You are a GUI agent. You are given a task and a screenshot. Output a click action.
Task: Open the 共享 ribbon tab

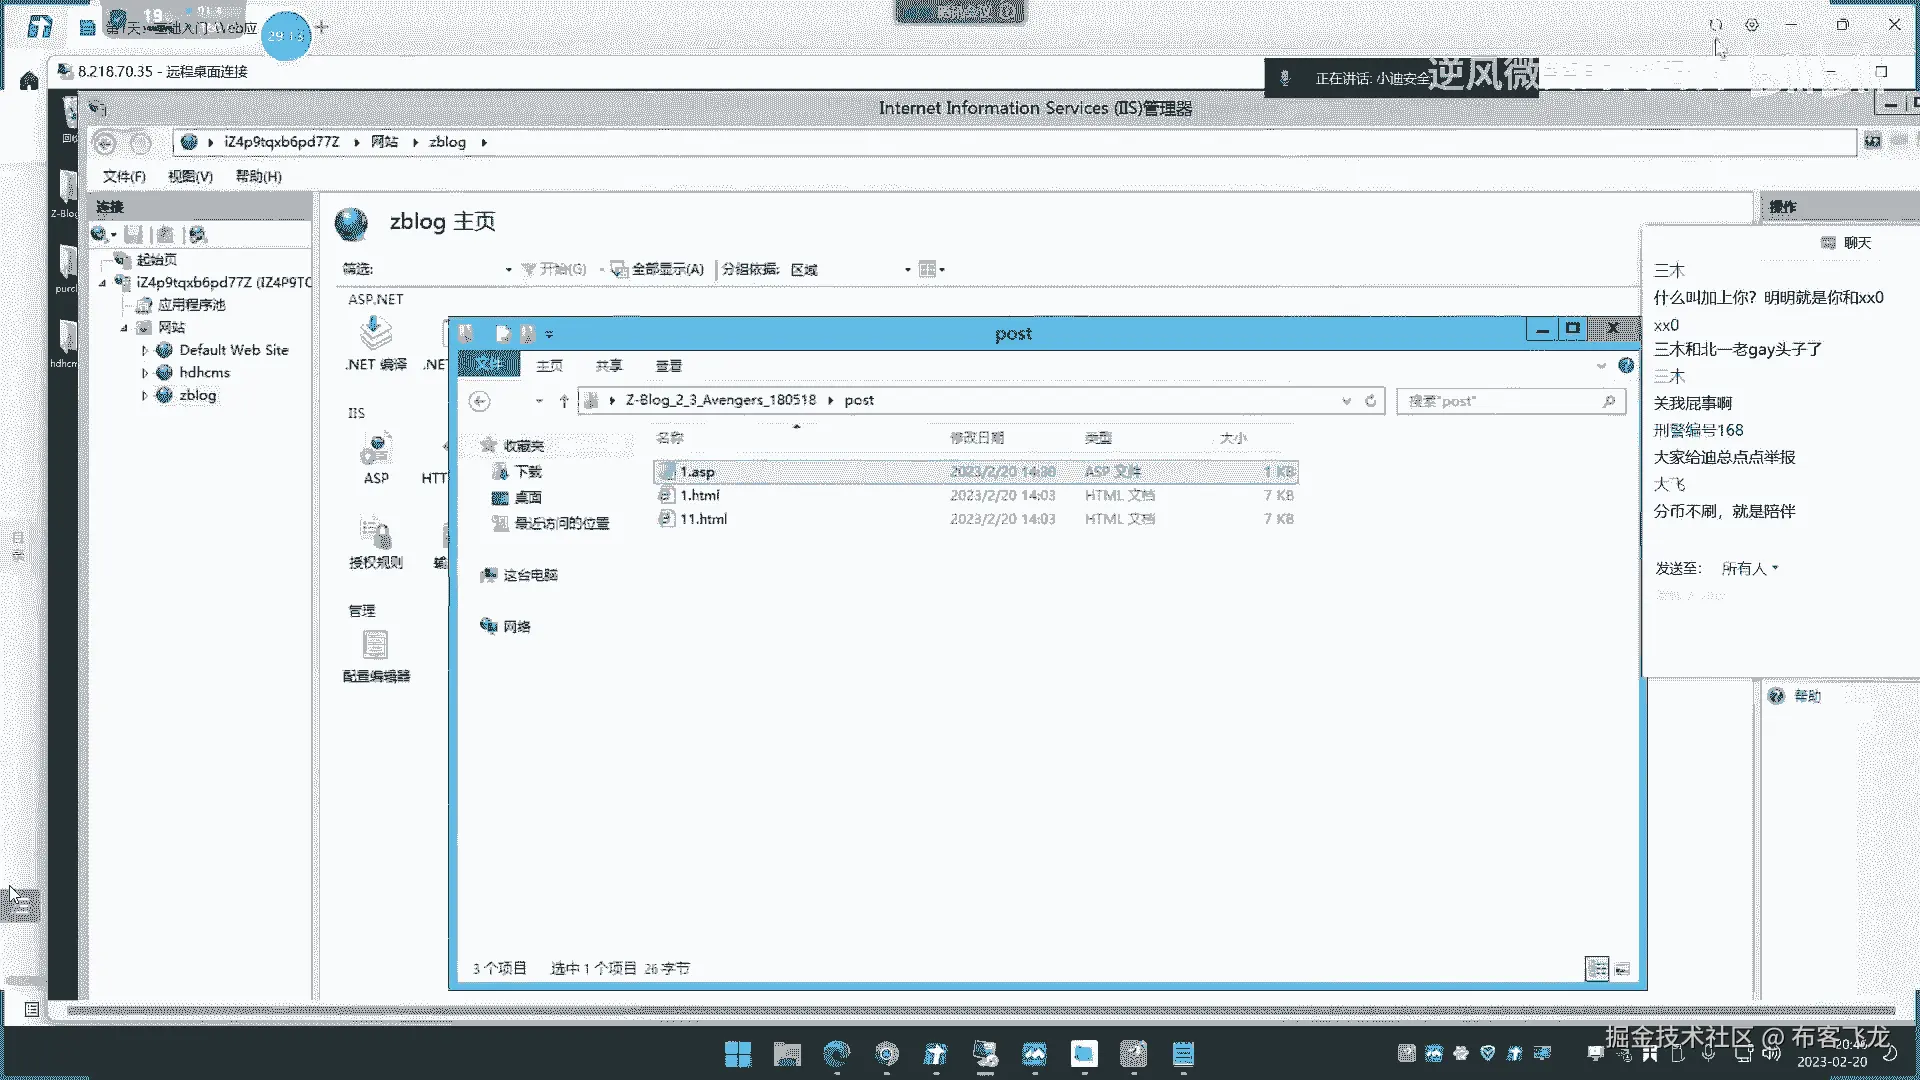coord(608,366)
